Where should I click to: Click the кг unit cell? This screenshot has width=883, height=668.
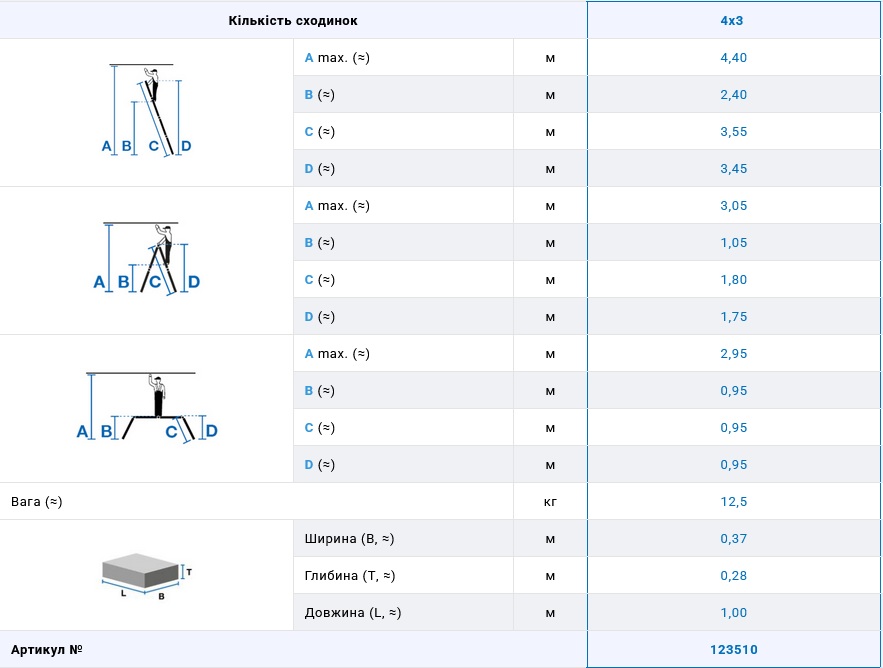[550, 502]
